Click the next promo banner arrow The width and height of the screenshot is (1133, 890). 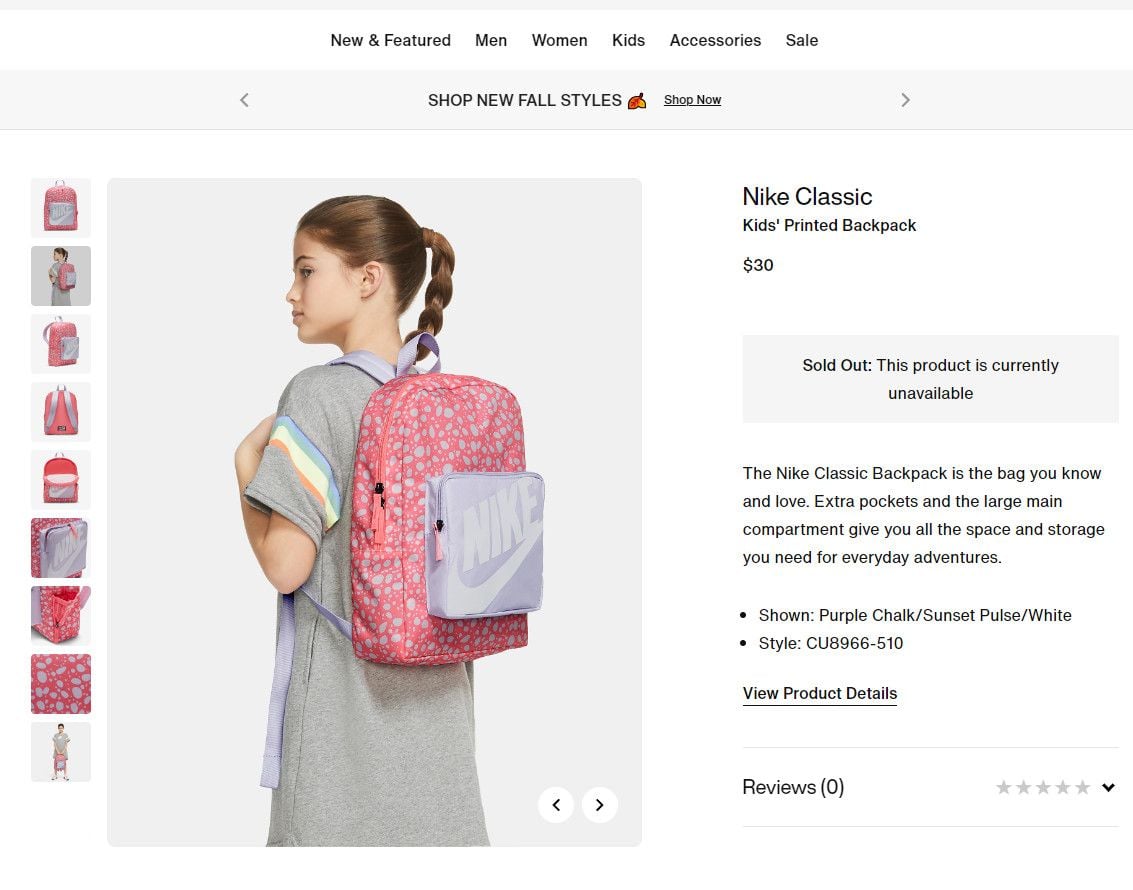(x=905, y=100)
